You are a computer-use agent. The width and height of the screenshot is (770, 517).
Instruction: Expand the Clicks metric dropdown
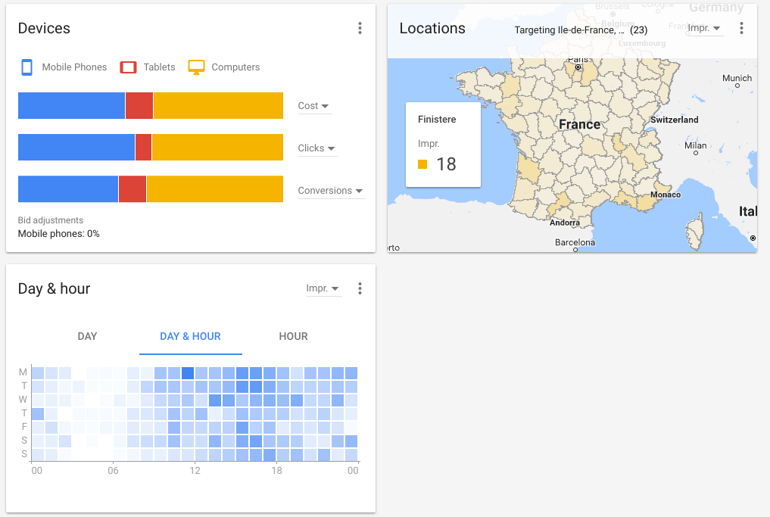(x=317, y=149)
